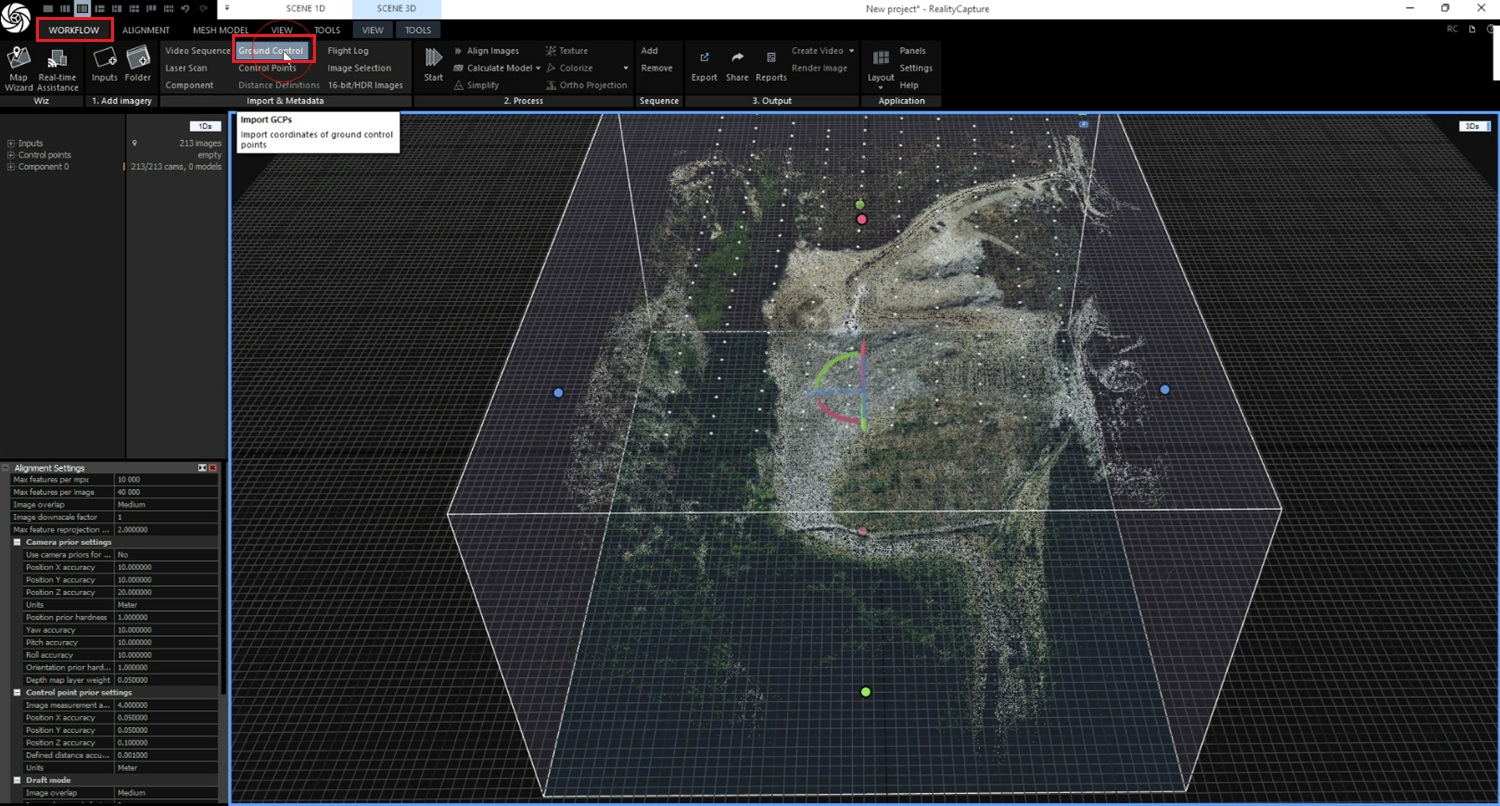
Task: Click the Align Images command
Action: click(x=492, y=51)
